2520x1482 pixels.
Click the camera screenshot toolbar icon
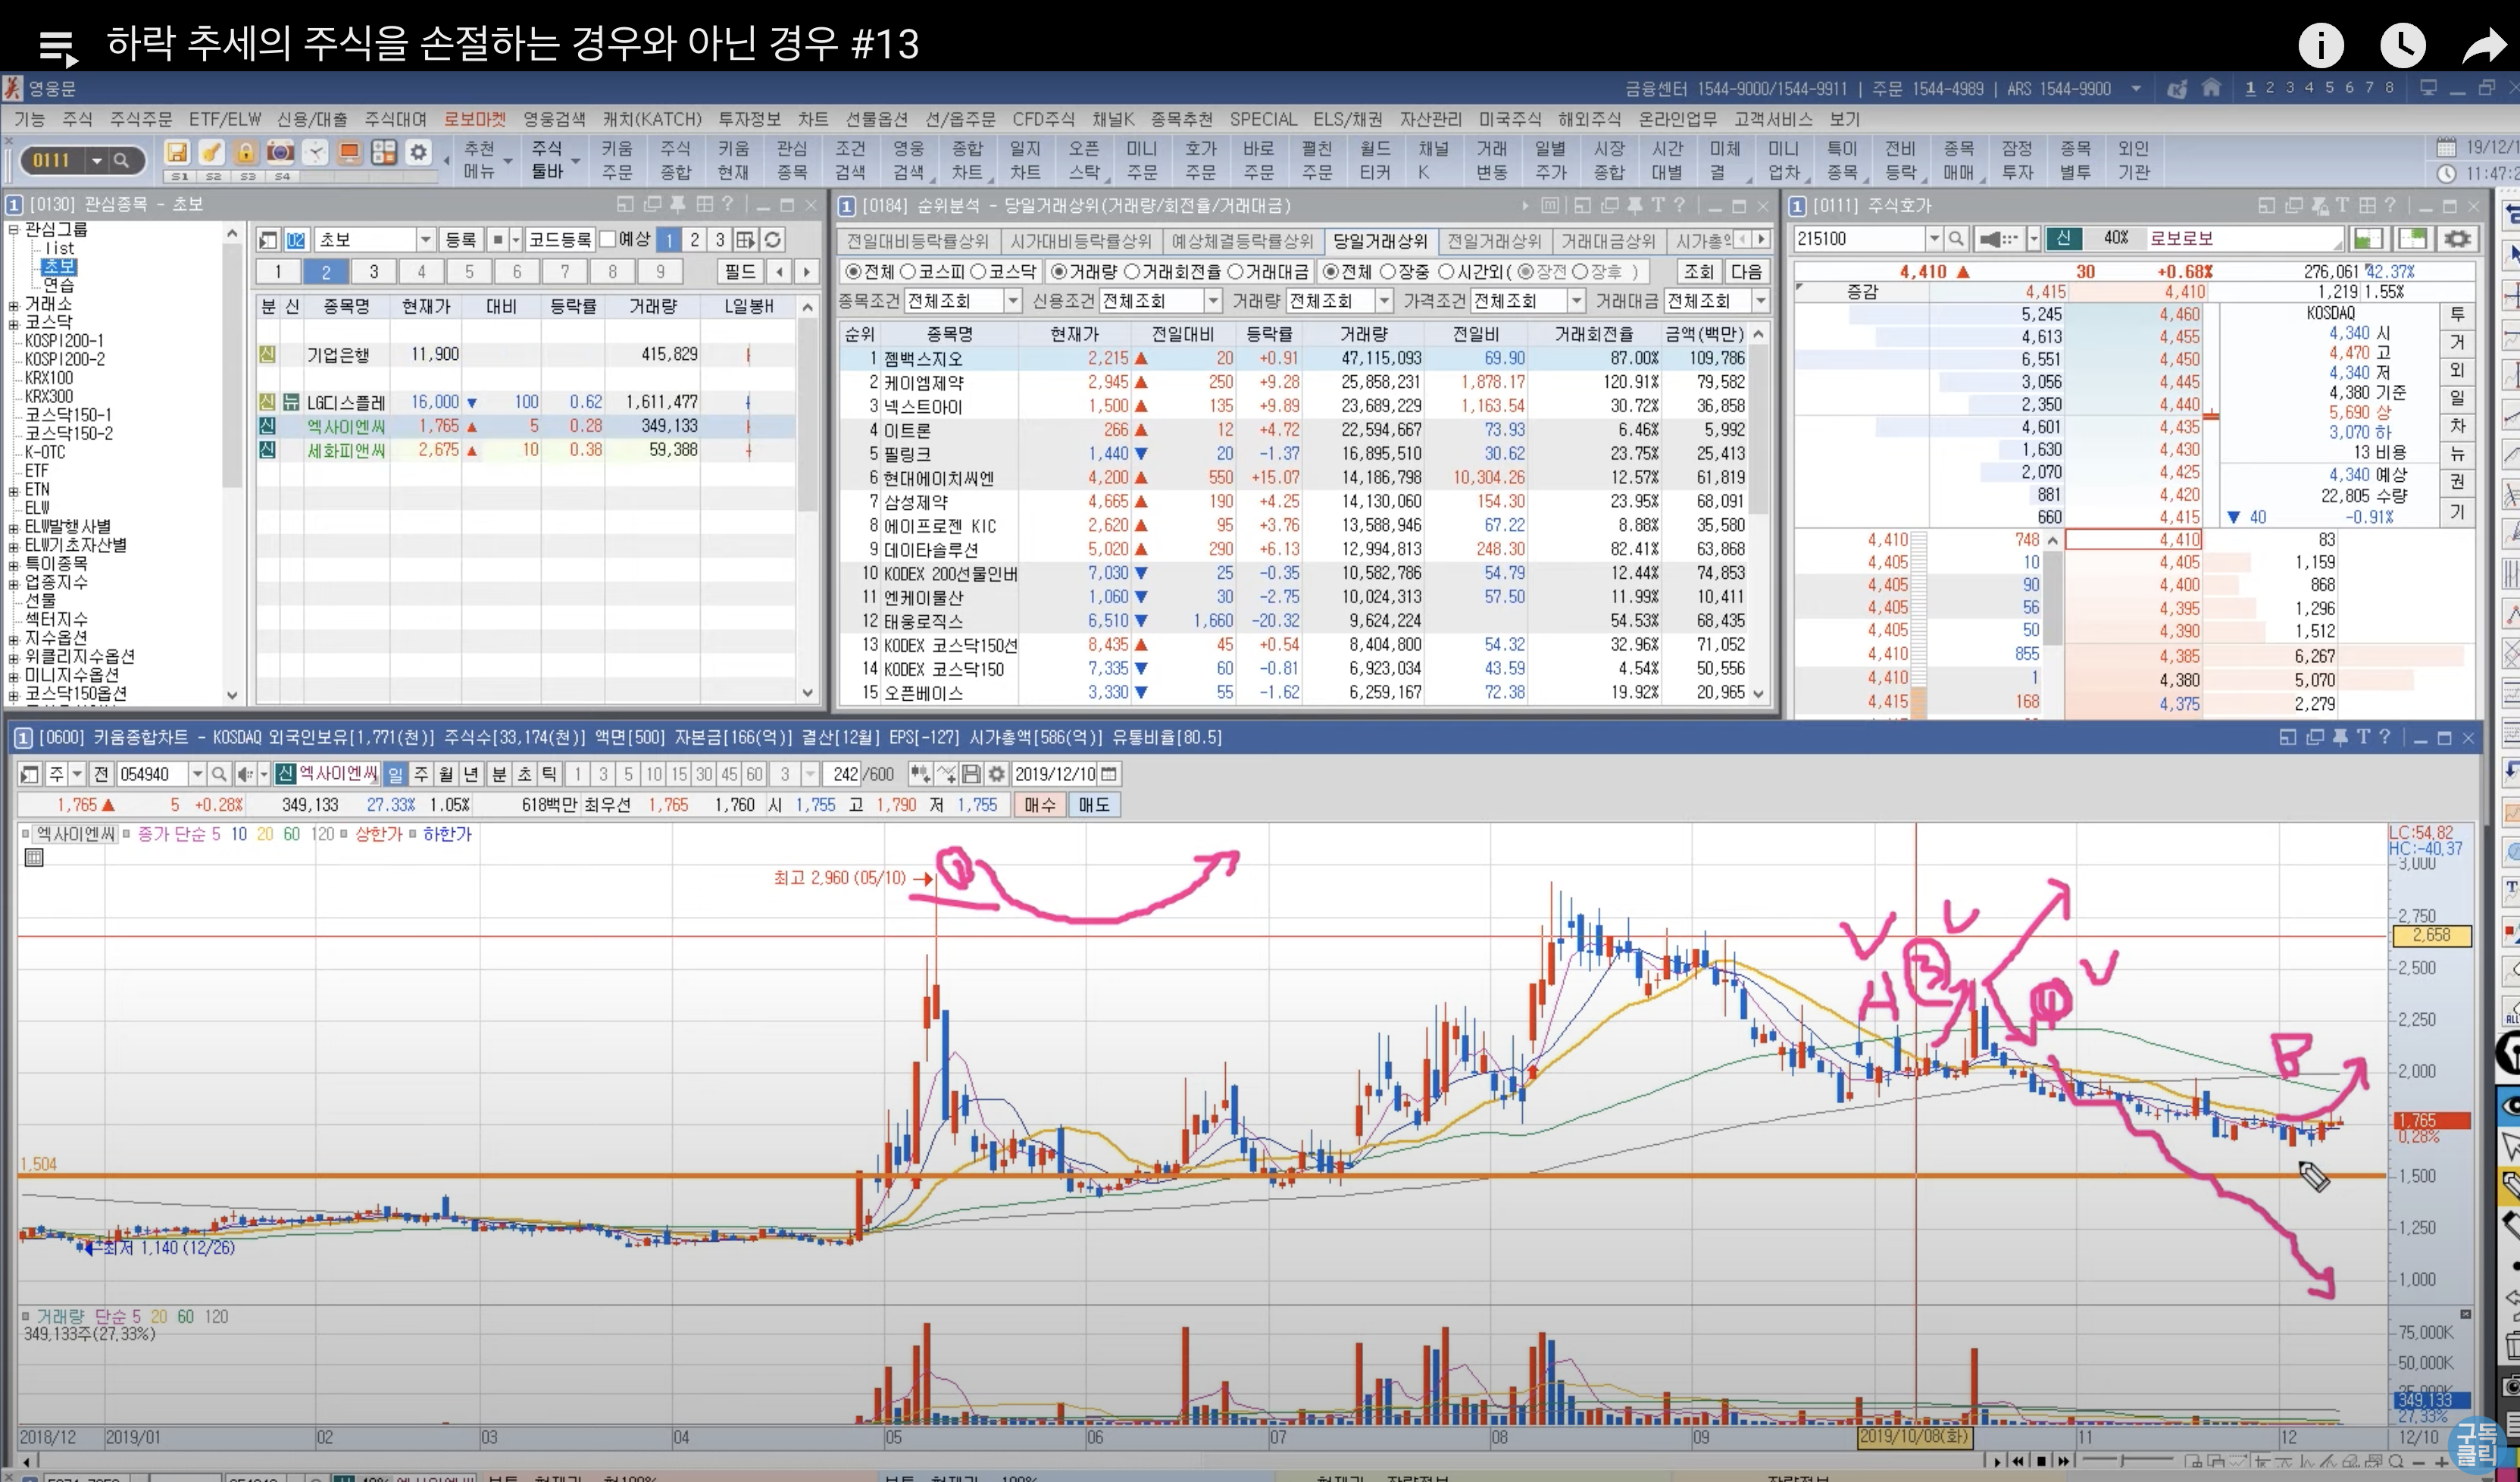click(280, 152)
